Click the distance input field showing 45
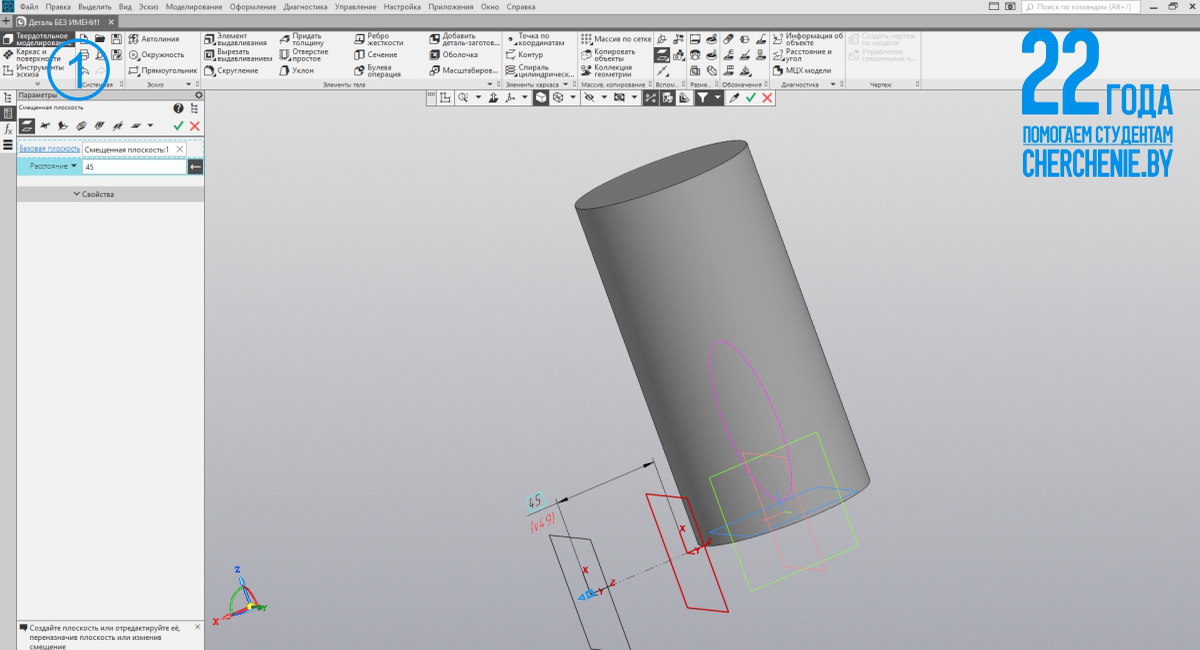The height and width of the screenshot is (650, 1200). (134, 167)
